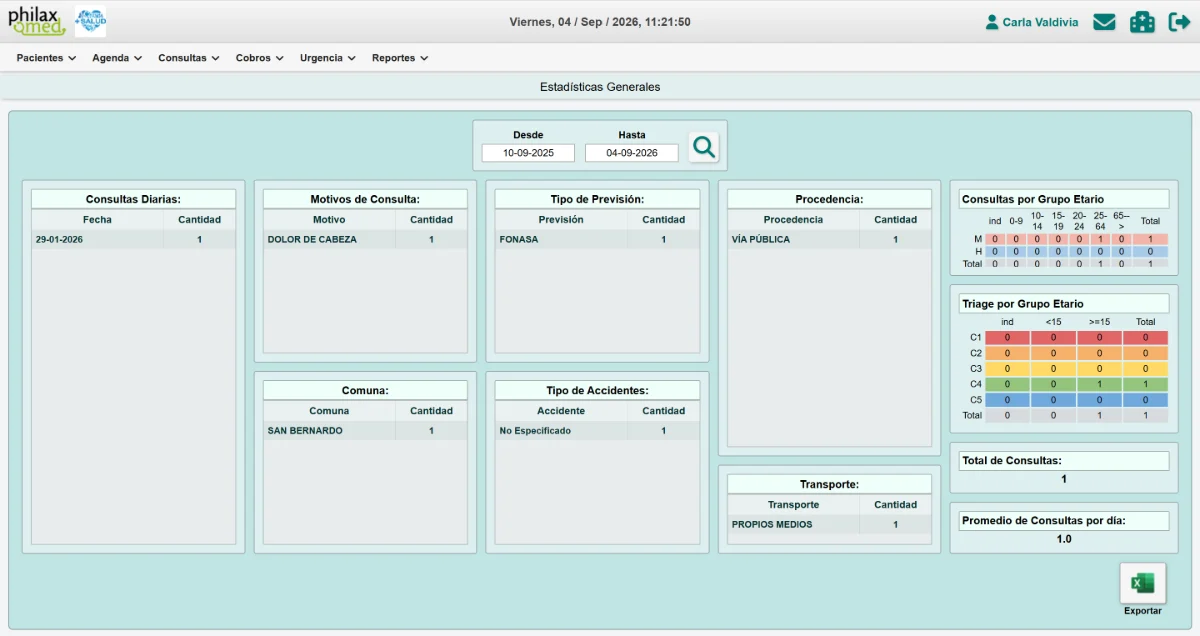Click the magnifier search icon beside dates
1200x636 pixels.
point(704,147)
